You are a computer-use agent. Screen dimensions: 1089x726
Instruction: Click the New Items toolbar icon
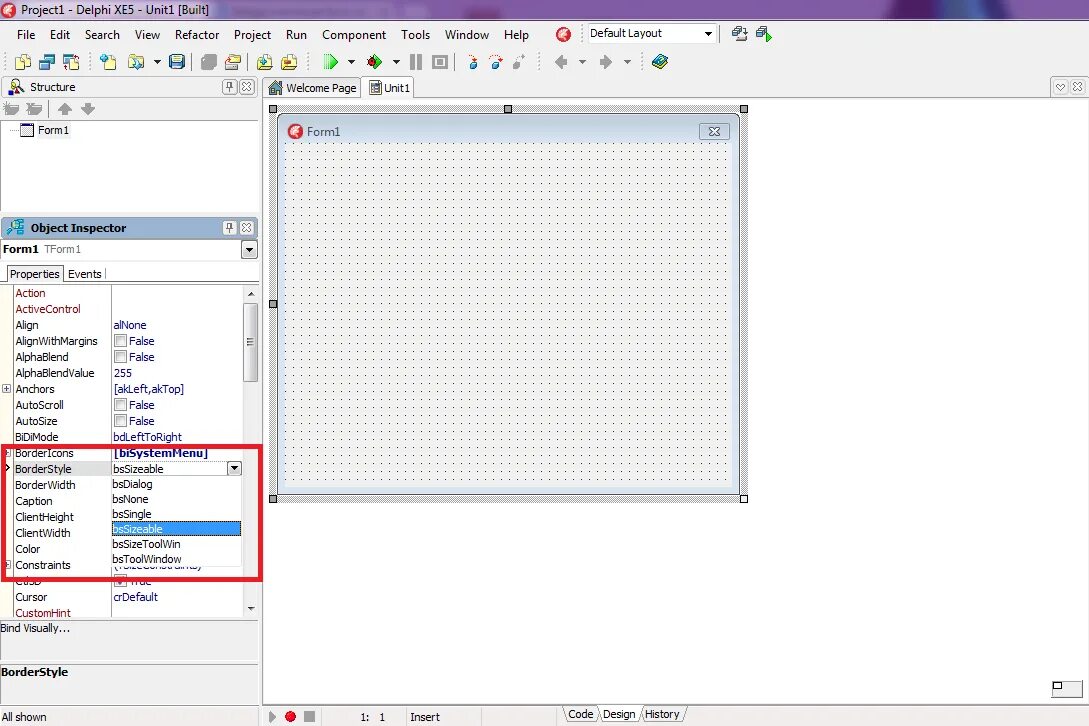[108, 62]
